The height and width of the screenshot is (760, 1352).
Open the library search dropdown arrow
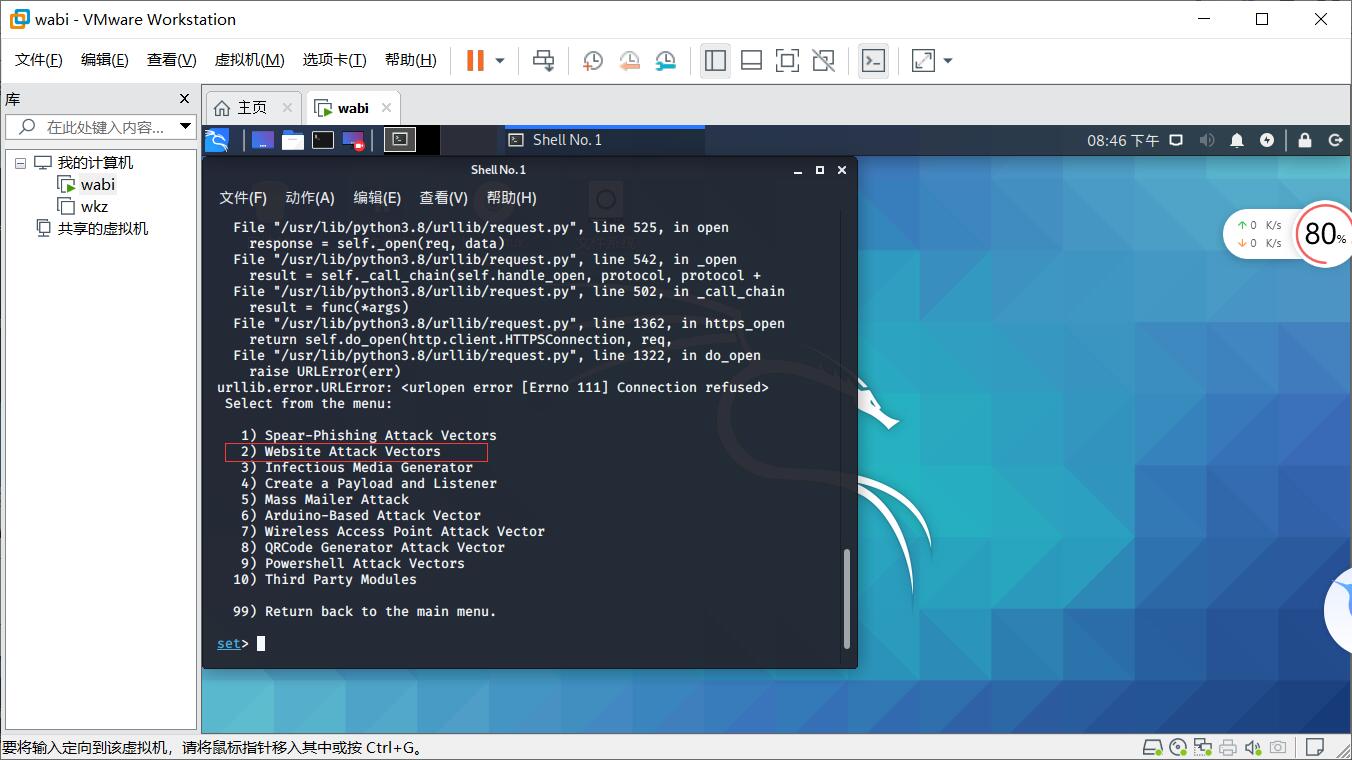pyautogui.click(x=185, y=127)
